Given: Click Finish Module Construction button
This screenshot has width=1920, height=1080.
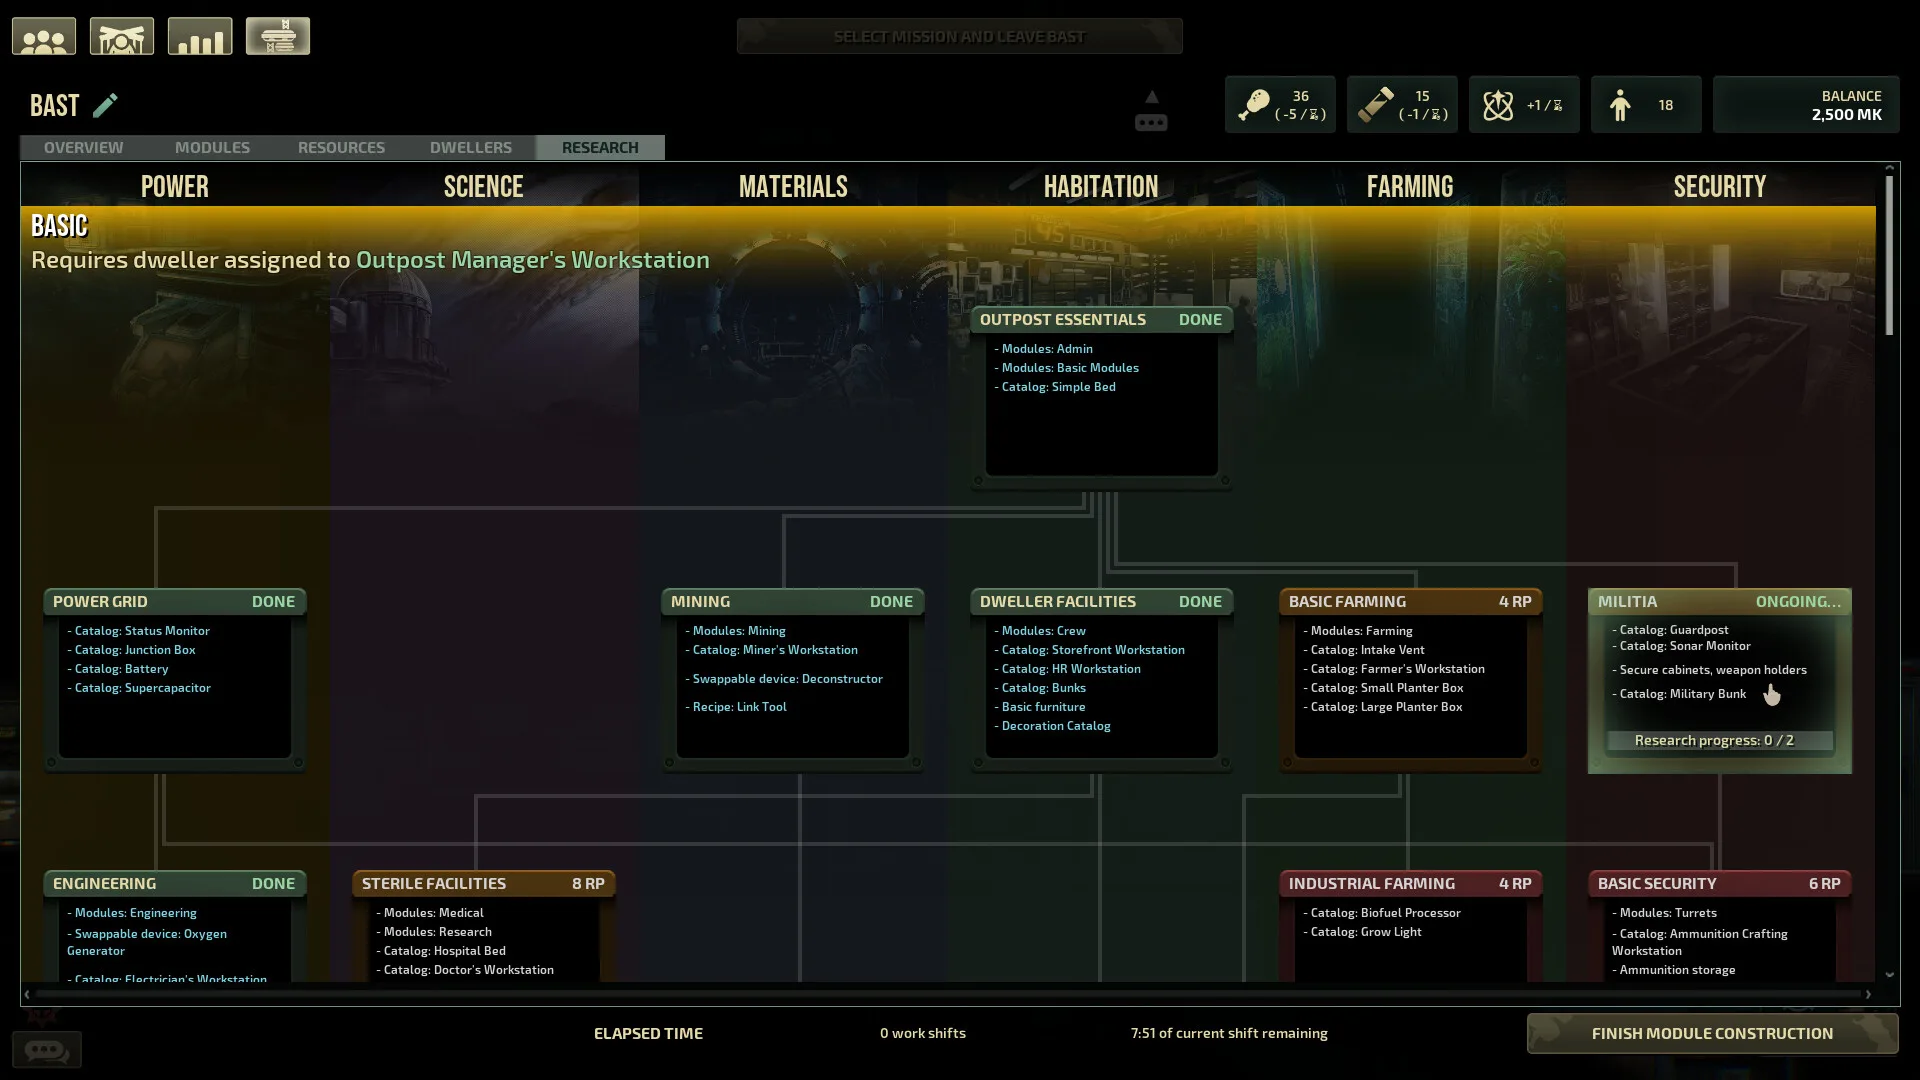Looking at the screenshot, I should click(x=1712, y=1033).
